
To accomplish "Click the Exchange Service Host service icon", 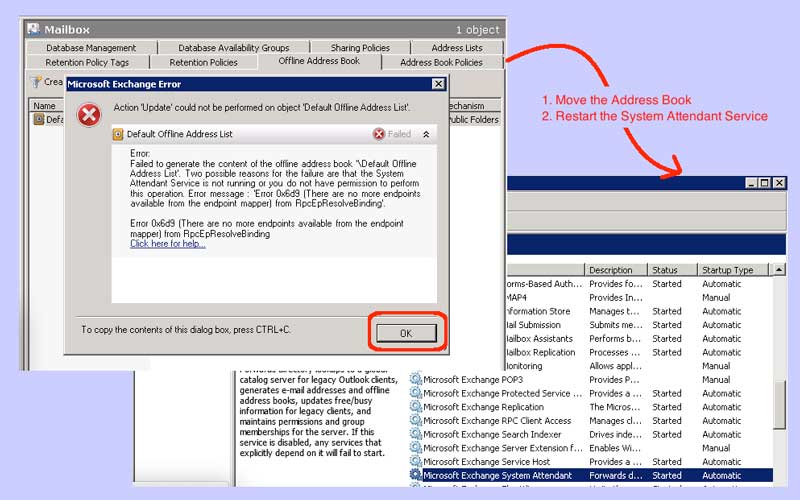I will 416,461.
